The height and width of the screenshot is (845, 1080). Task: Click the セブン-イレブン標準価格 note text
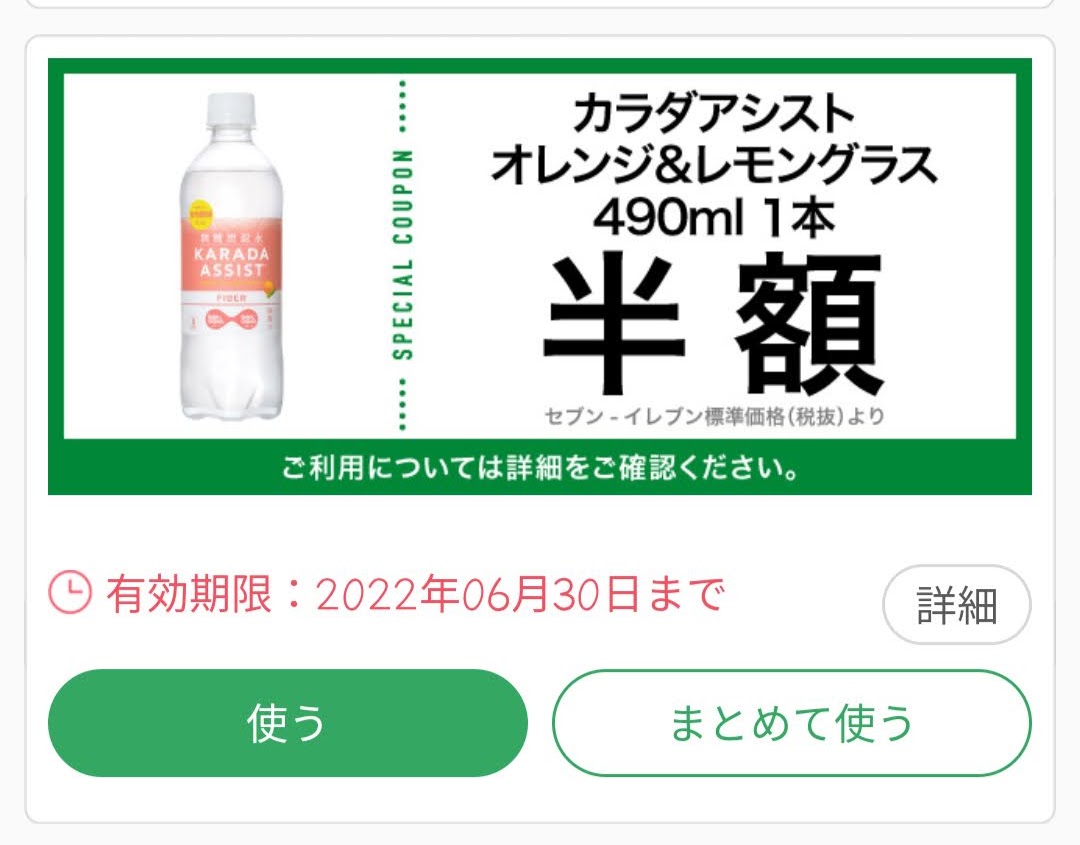pos(714,416)
